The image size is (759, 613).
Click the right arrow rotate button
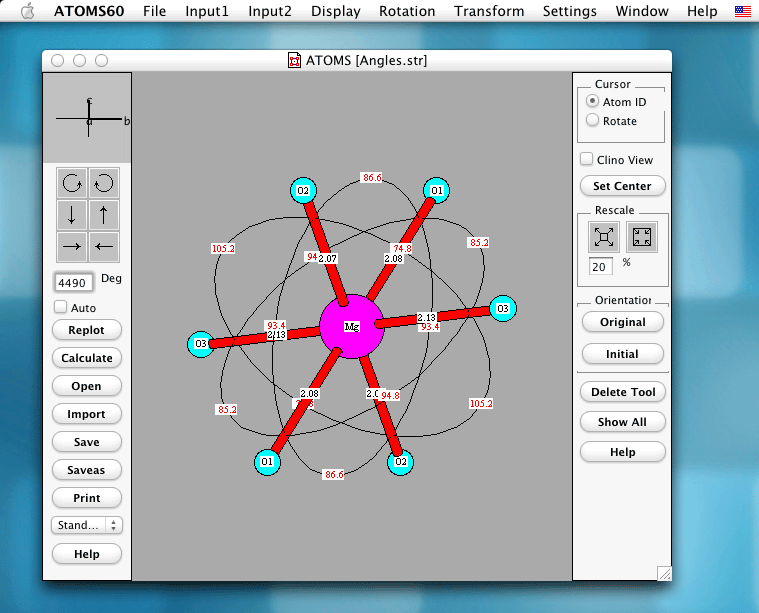coord(72,245)
